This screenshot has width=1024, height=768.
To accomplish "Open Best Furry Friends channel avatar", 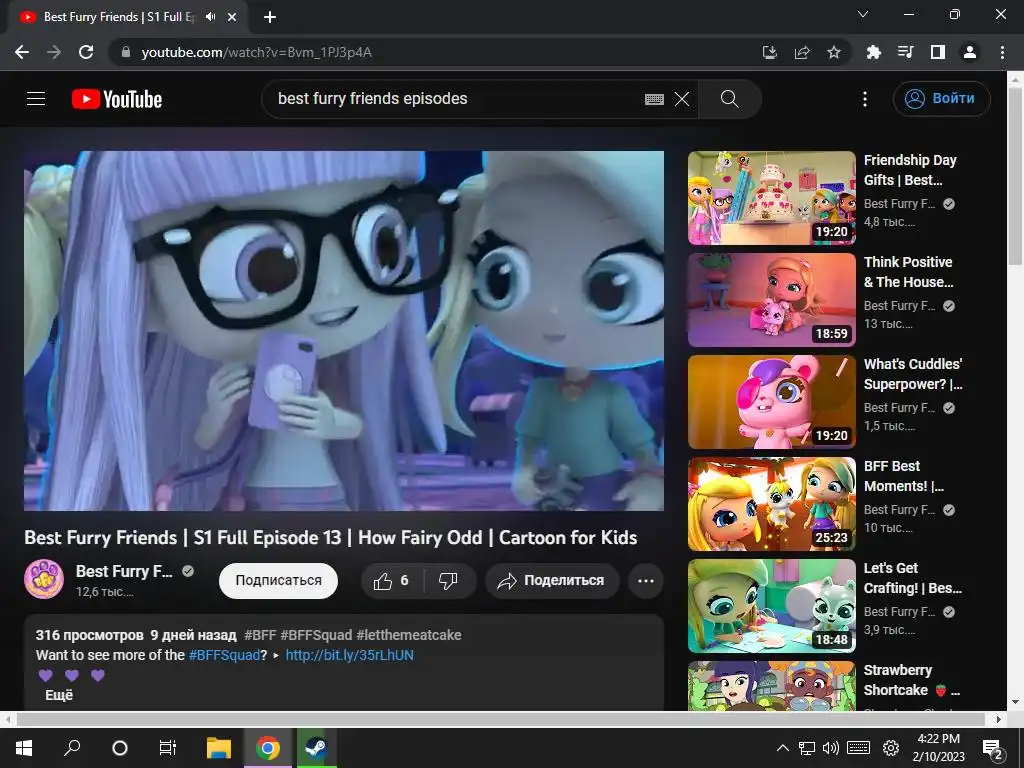I will click(x=44, y=579).
